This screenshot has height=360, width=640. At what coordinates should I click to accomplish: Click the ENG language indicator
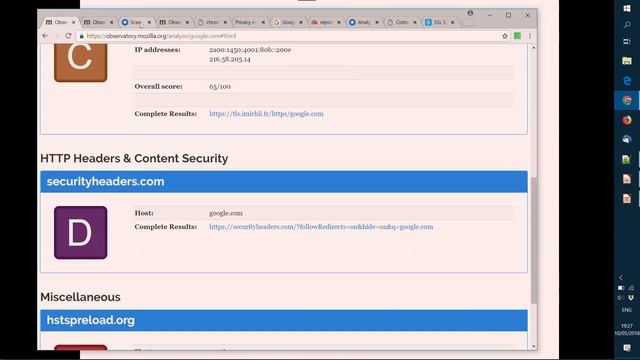(x=627, y=310)
